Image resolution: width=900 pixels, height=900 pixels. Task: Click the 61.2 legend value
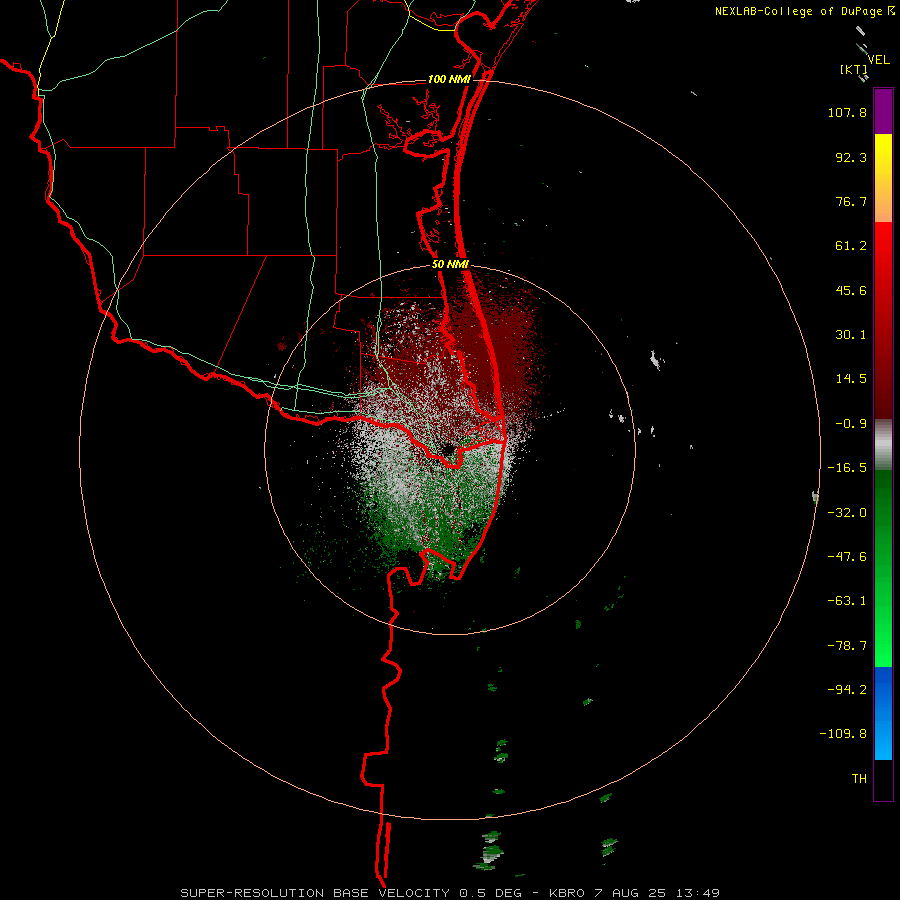tap(851, 246)
